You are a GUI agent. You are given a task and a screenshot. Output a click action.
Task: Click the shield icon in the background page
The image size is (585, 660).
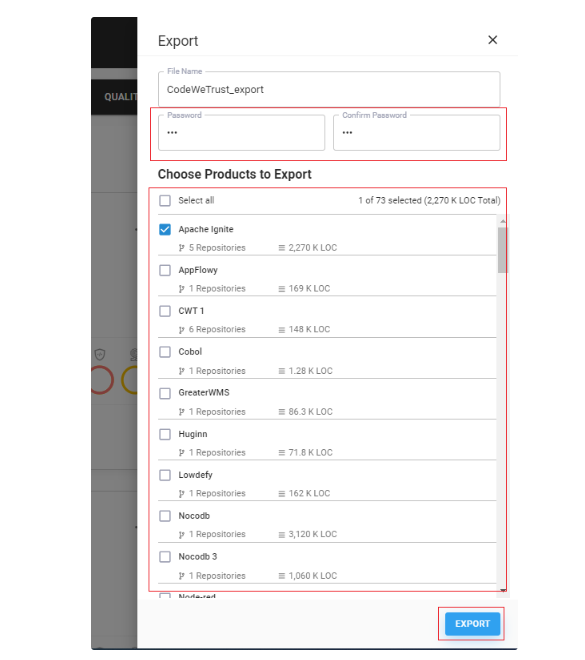(100, 354)
